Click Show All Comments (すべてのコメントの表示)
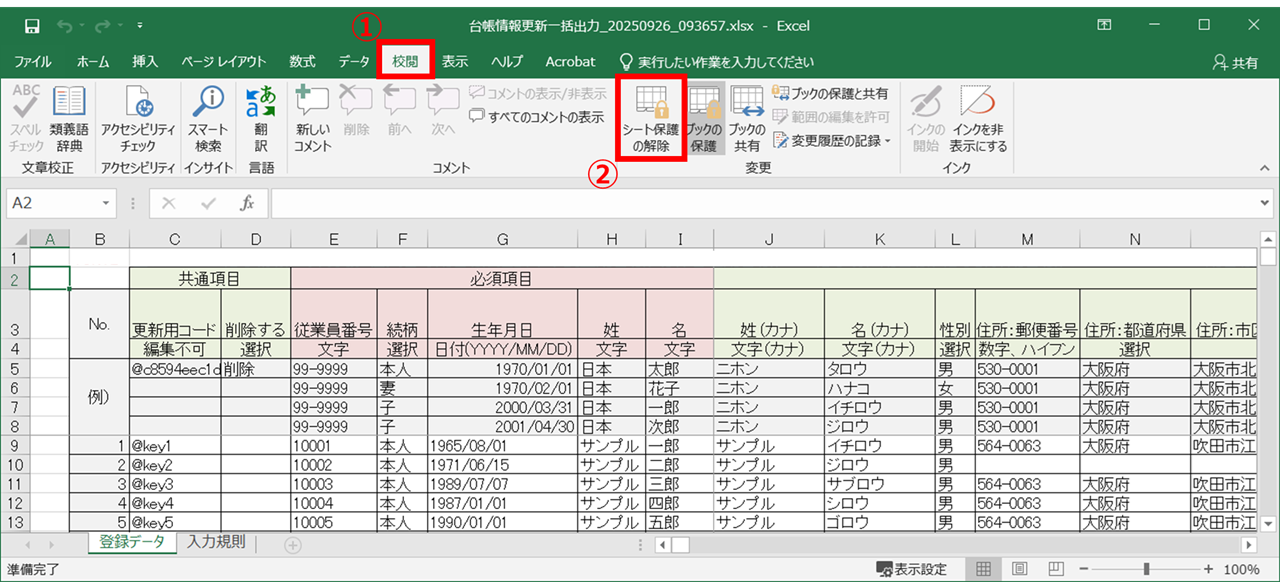 [x=537, y=117]
